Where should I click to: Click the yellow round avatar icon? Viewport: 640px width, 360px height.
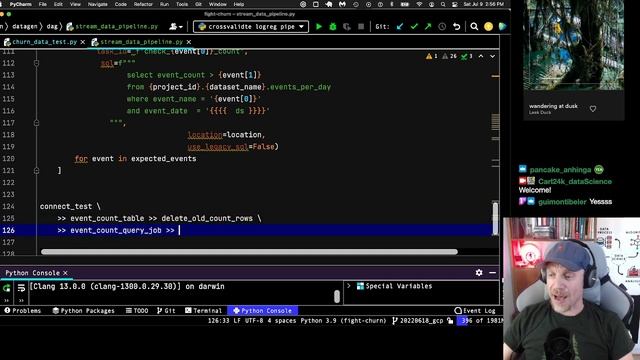pos(488,27)
